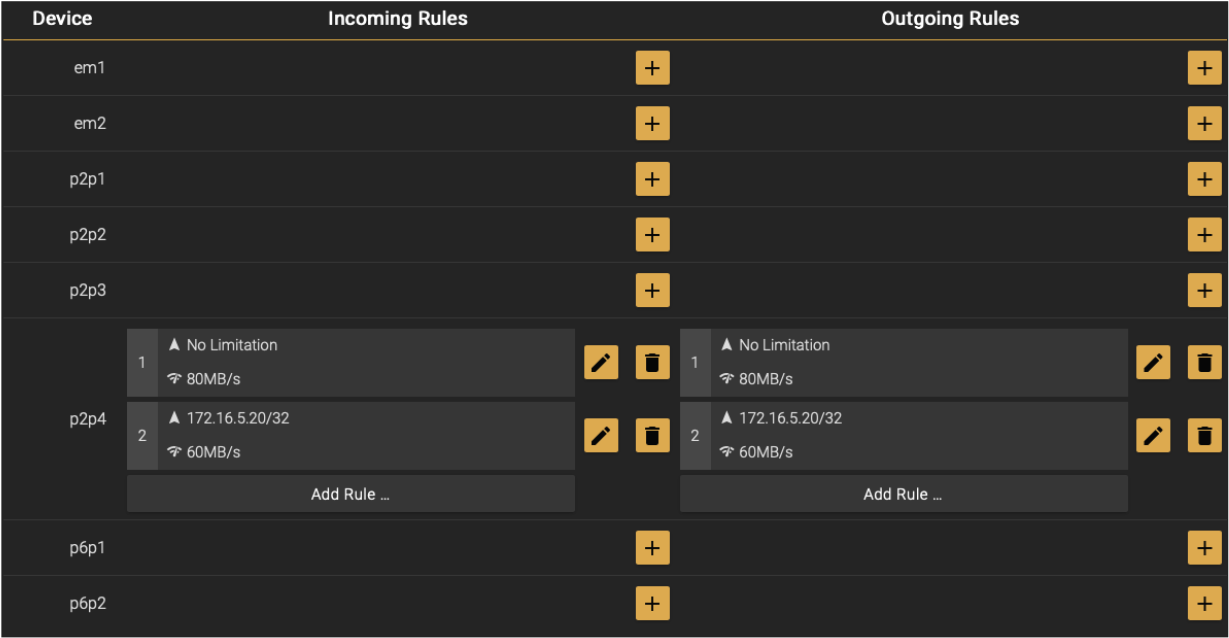The width and height of the screenshot is (1229, 638).
Task: Add an outgoing rule for p2p2
Action: click(x=1204, y=235)
